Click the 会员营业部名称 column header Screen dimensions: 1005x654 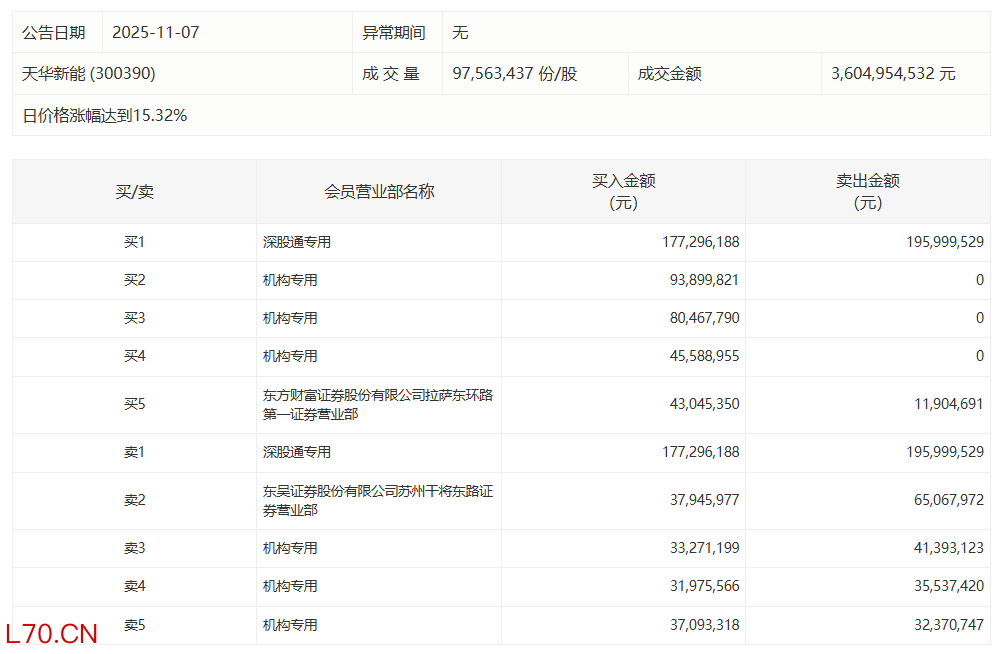point(379,192)
